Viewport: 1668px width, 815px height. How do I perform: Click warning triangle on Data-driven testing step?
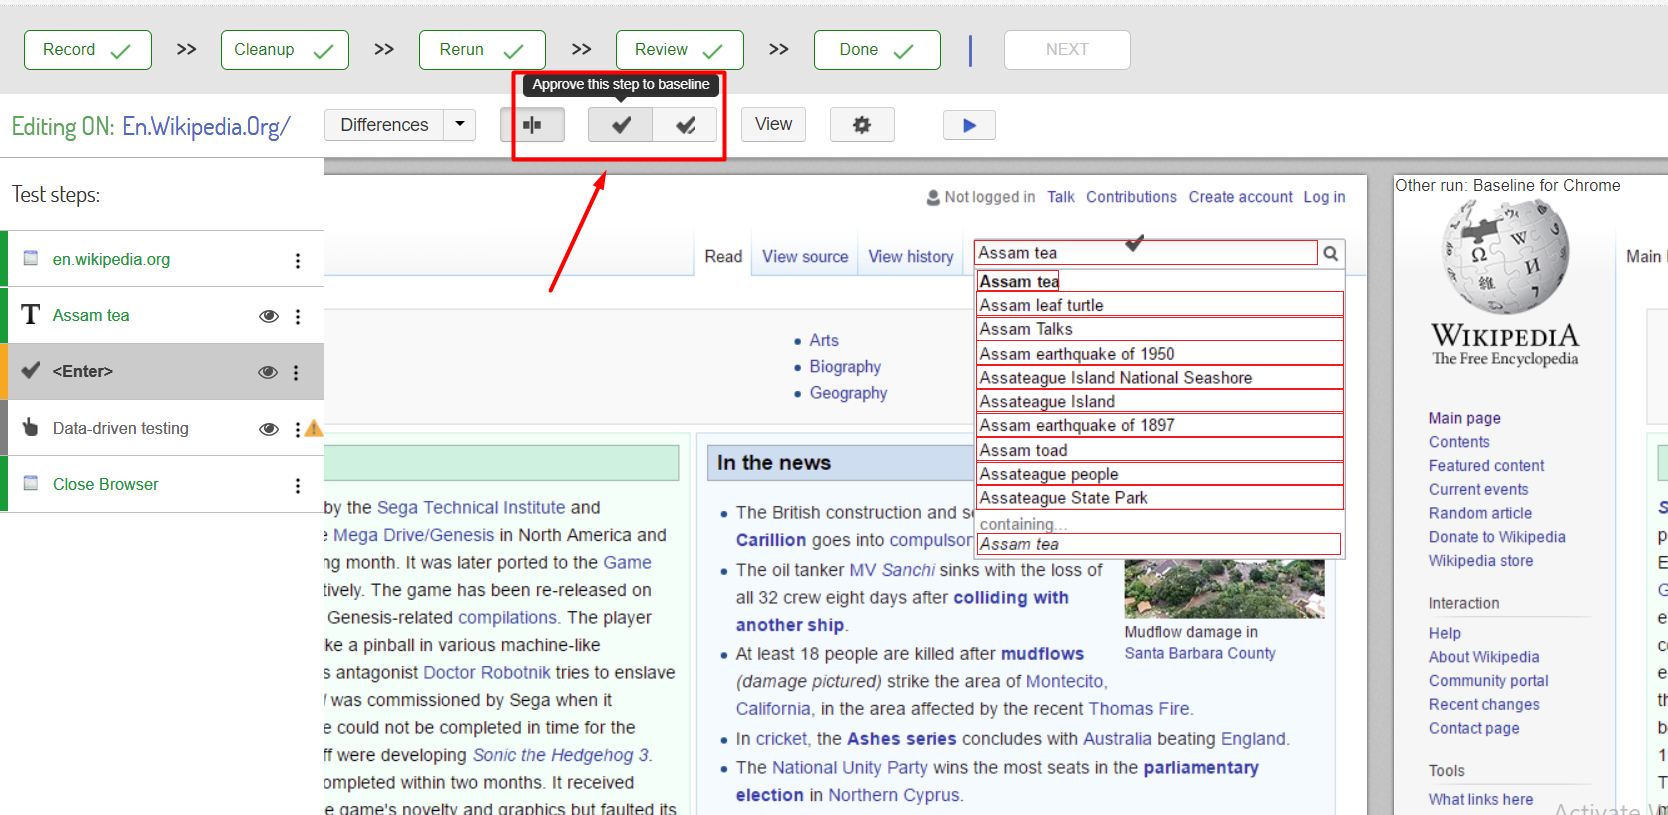(314, 429)
